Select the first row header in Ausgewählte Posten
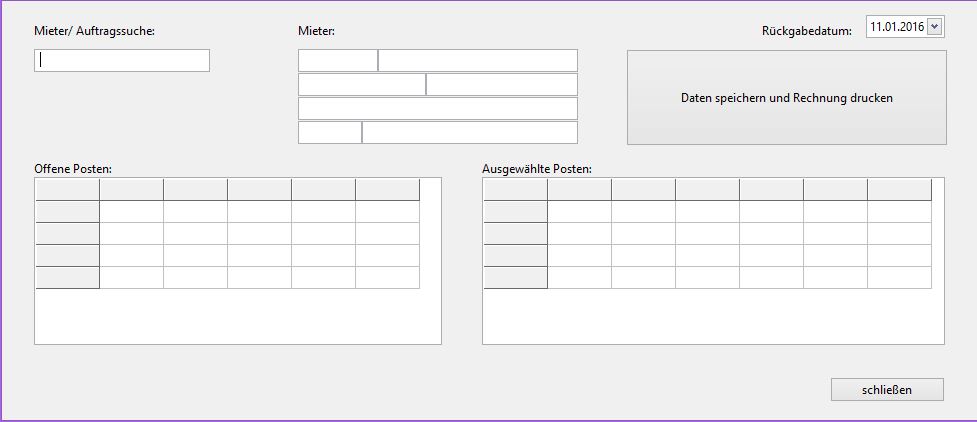 click(515, 211)
